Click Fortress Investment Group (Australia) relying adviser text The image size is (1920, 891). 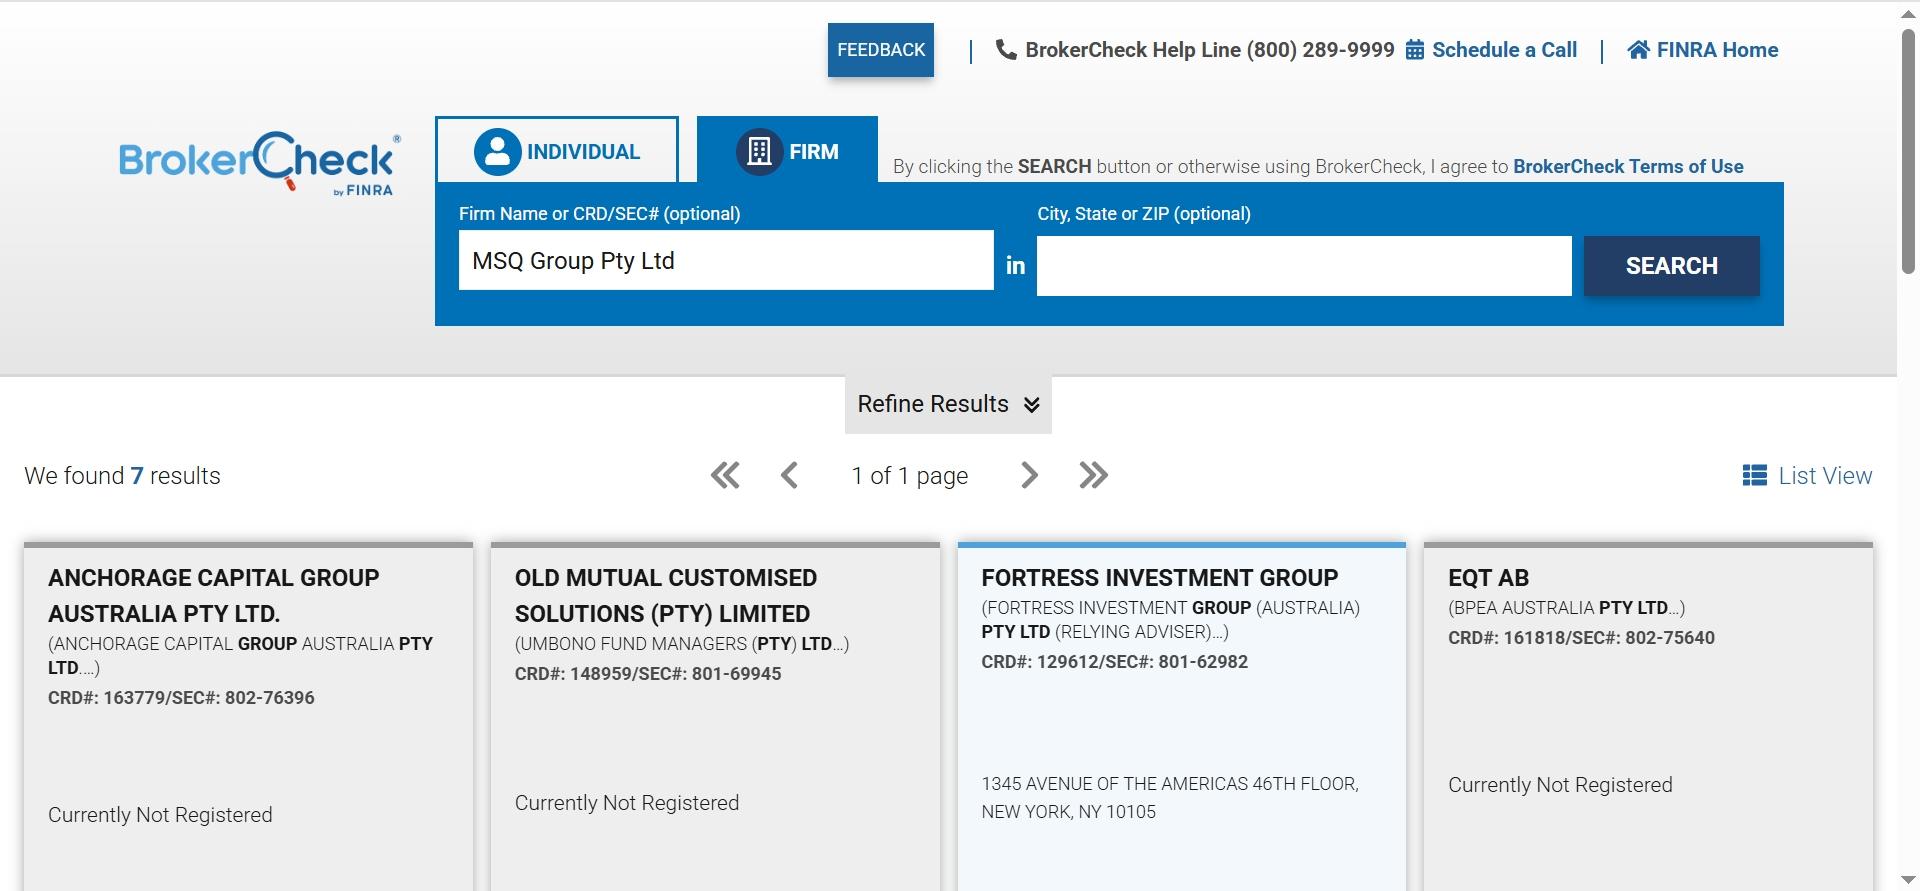click(x=1170, y=620)
